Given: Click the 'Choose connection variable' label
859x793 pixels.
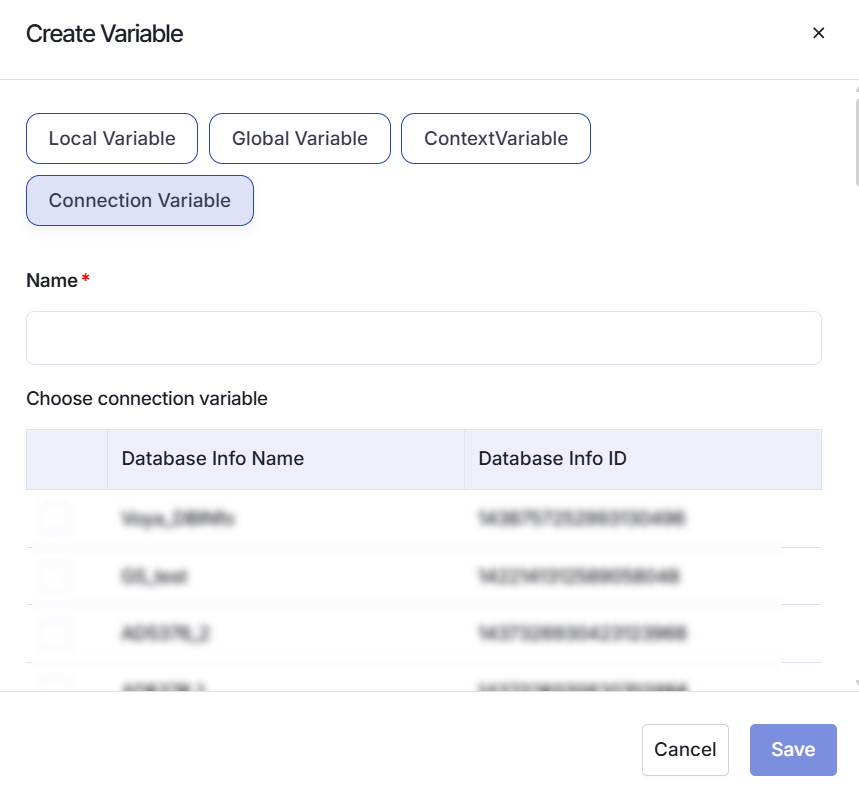Looking at the screenshot, I should pos(147,399).
